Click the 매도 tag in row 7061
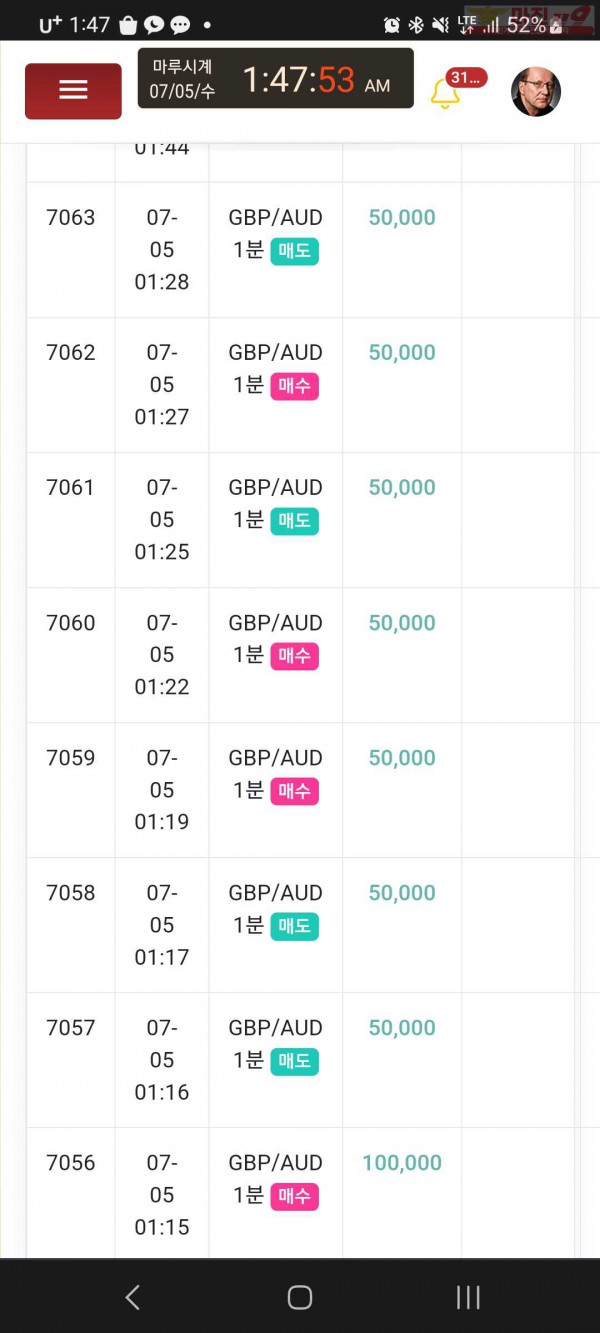The width and height of the screenshot is (600, 1333). [x=294, y=520]
